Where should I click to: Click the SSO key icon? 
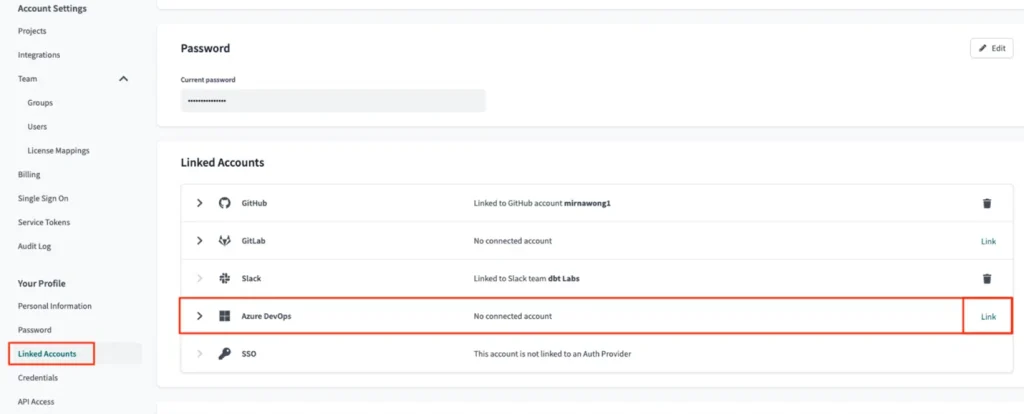point(225,354)
